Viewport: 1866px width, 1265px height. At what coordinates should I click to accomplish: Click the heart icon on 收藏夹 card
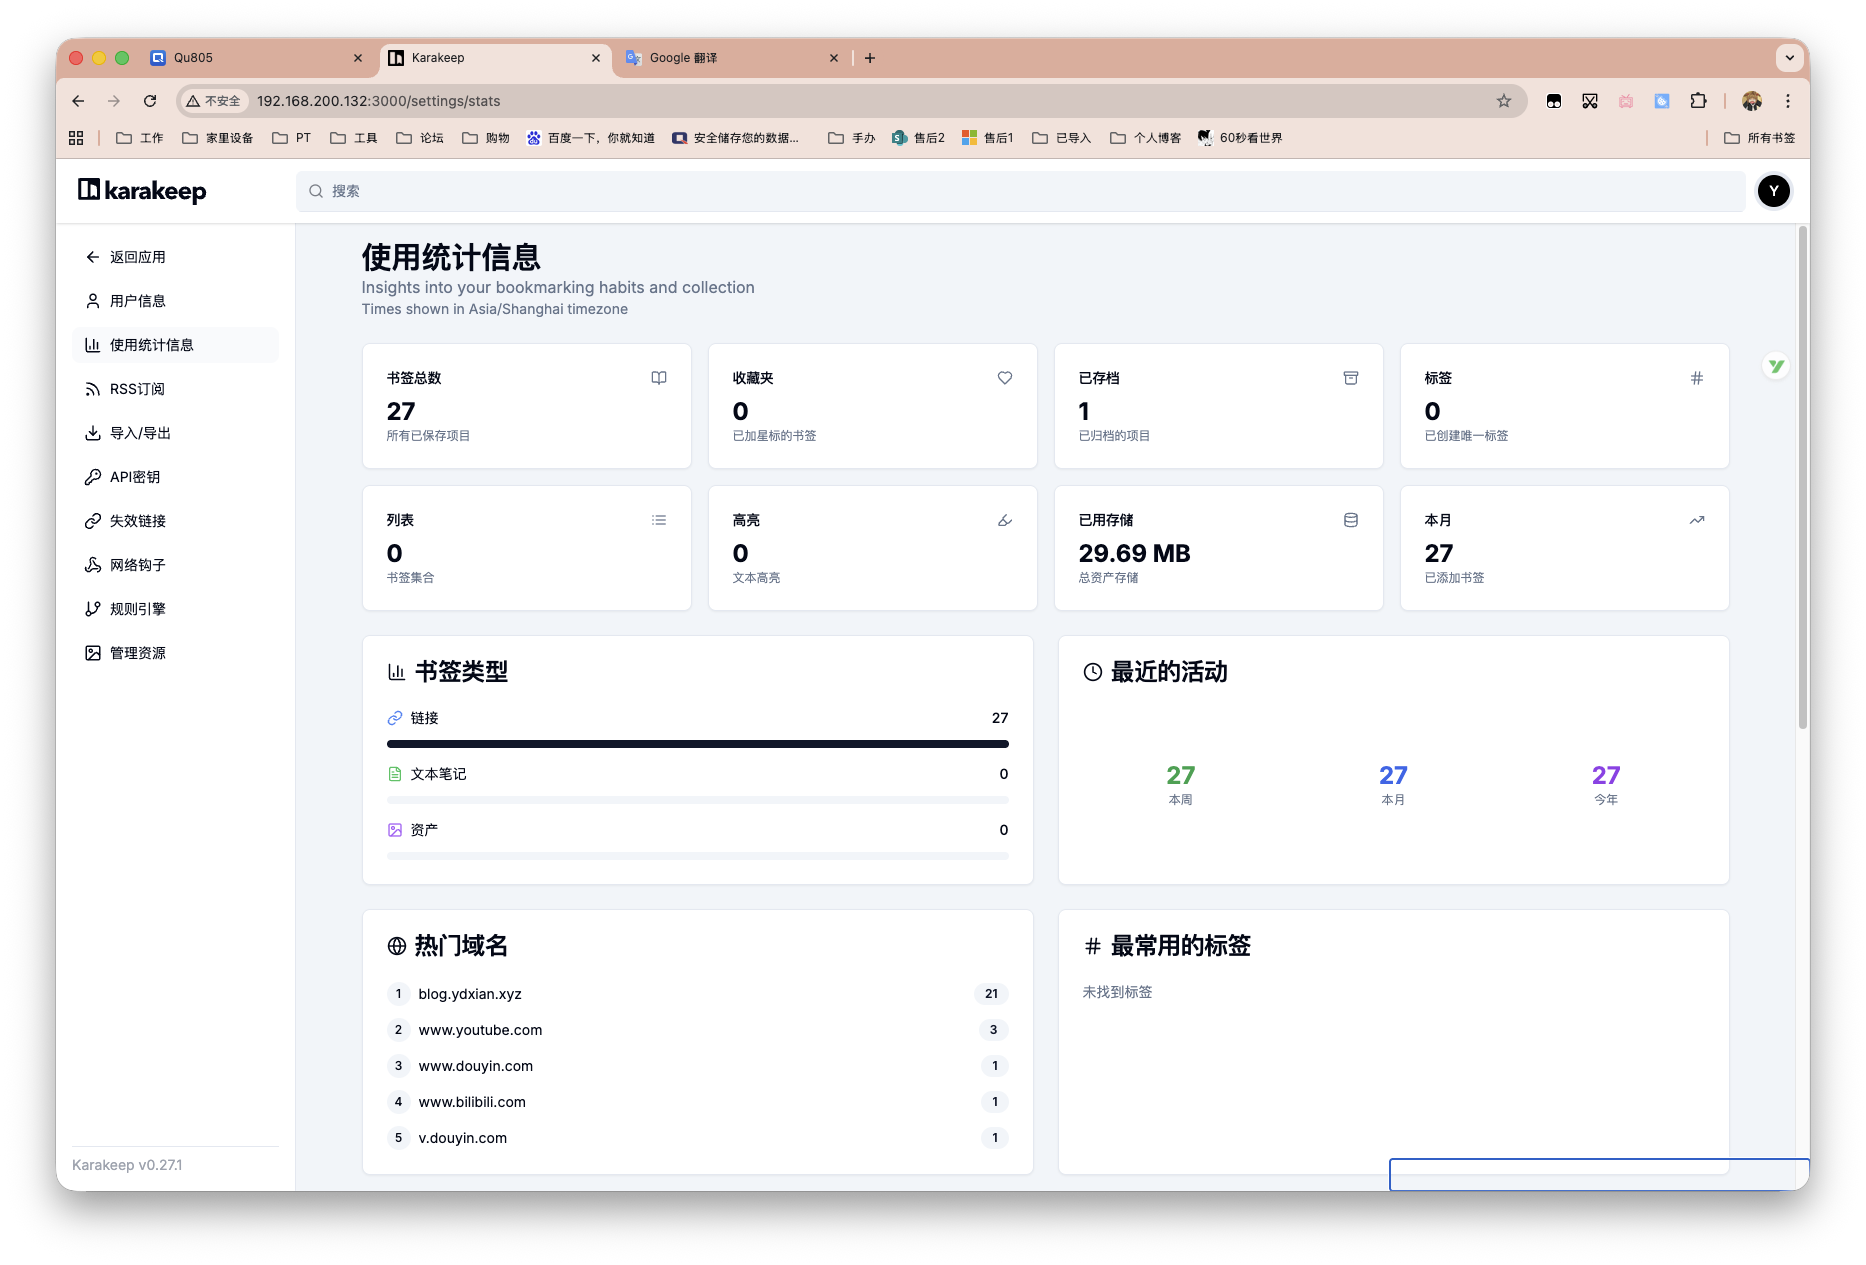tap(1004, 378)
